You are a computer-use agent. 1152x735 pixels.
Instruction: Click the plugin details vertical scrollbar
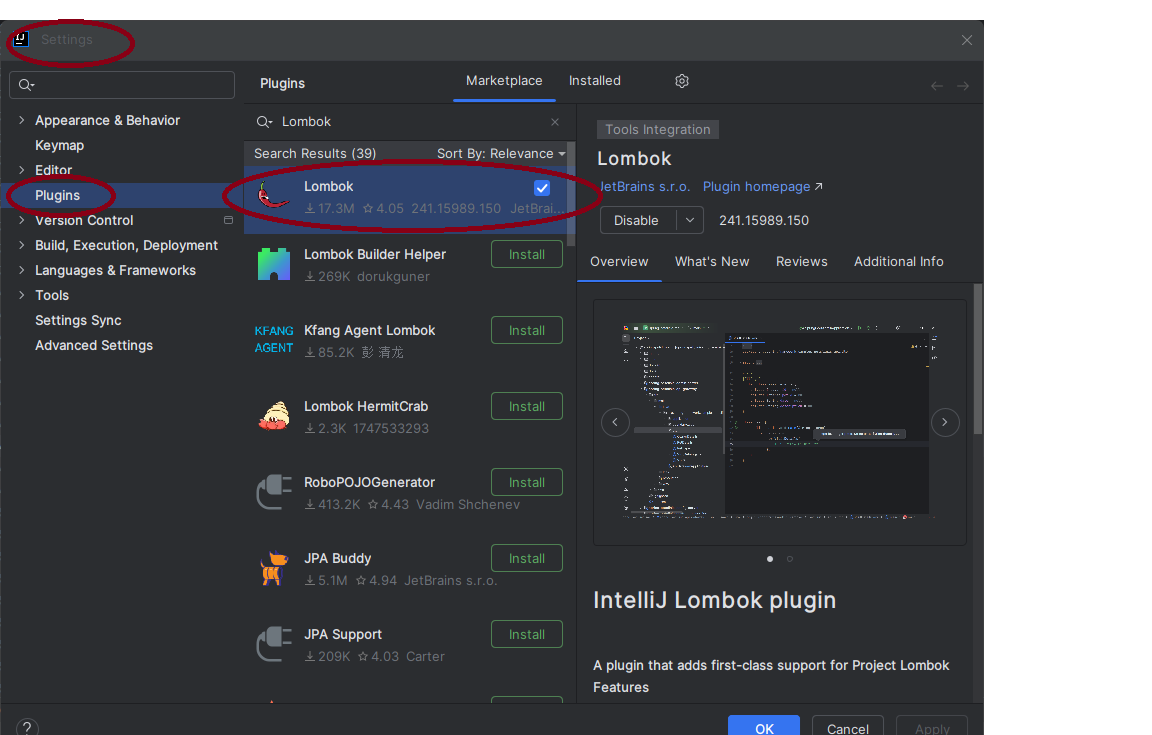(x=977, y=359)
